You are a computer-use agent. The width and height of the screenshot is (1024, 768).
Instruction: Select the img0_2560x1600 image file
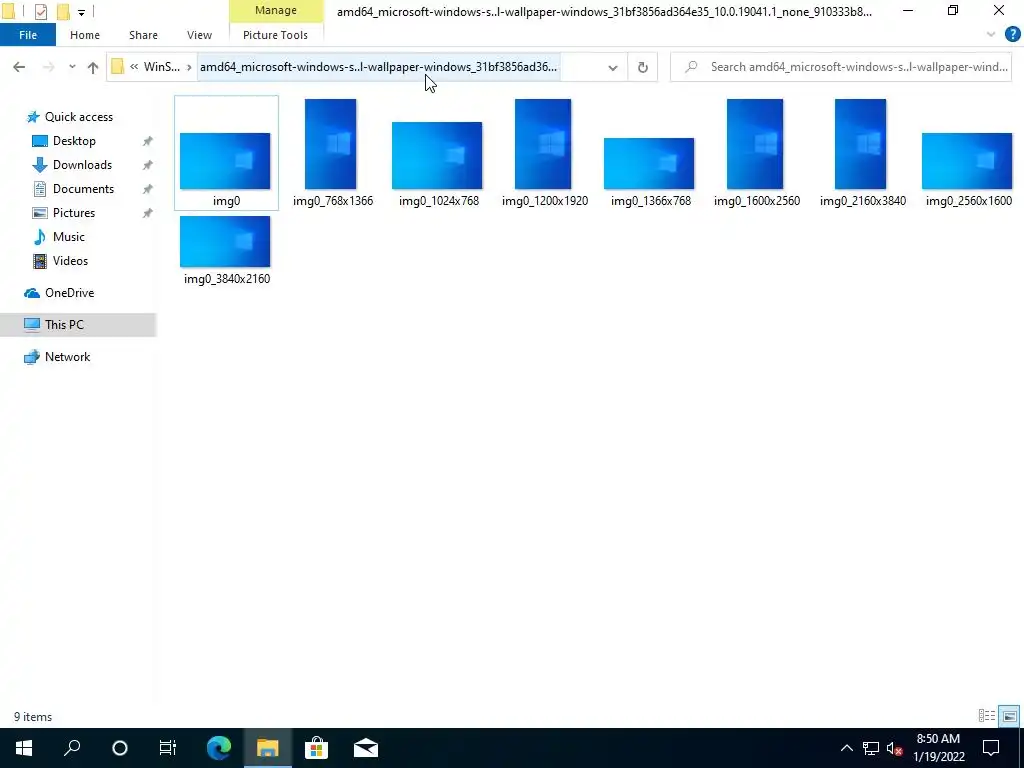tap(968, 170)
